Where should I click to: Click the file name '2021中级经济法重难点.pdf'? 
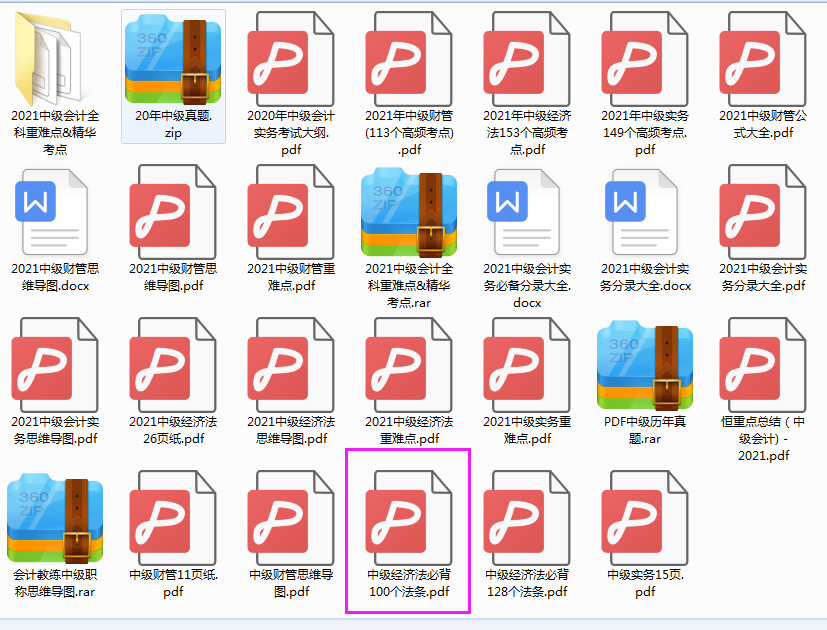[x=409, y=430]
